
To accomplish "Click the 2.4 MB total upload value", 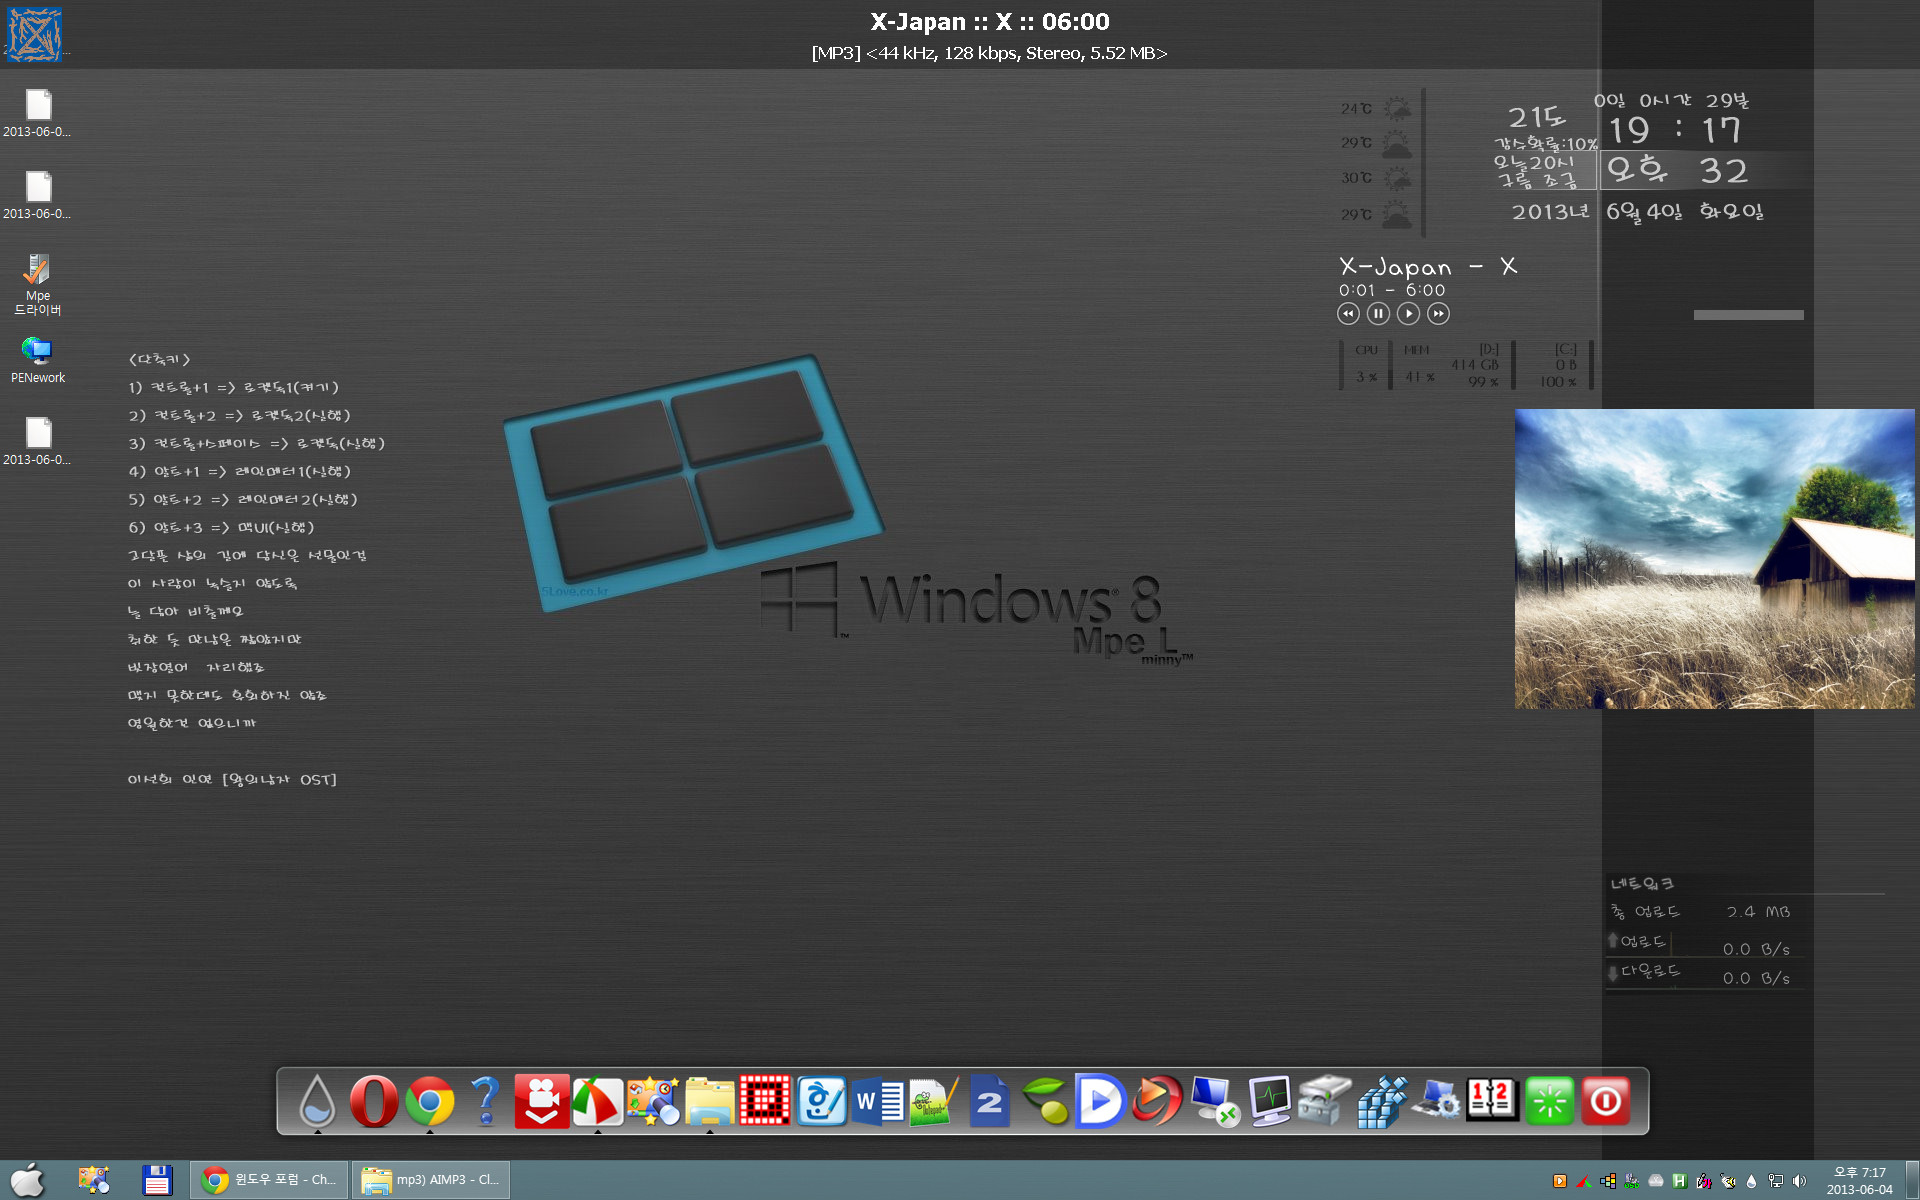I will [1758, 912].
